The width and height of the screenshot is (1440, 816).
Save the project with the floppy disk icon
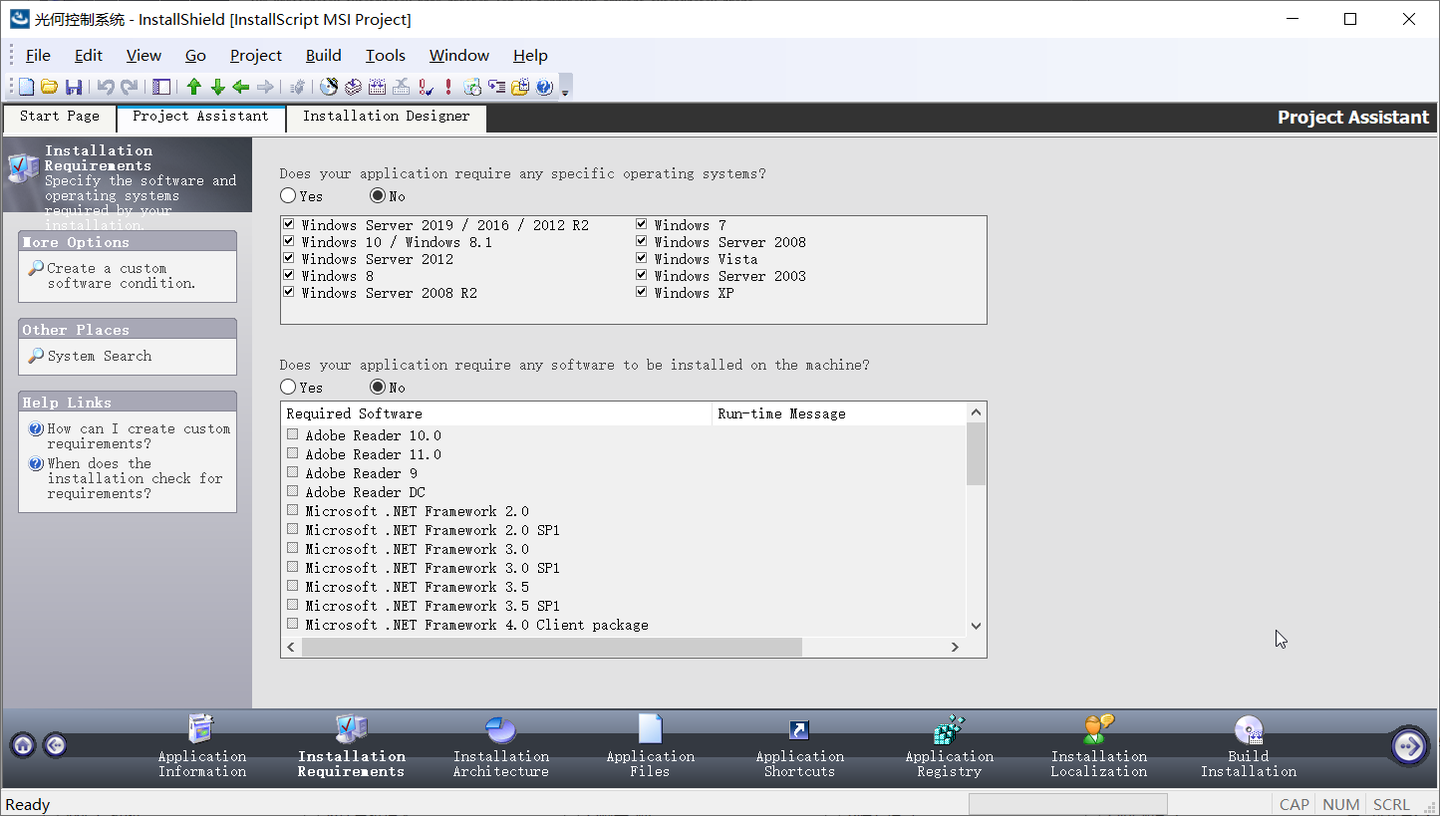(73, 87)
